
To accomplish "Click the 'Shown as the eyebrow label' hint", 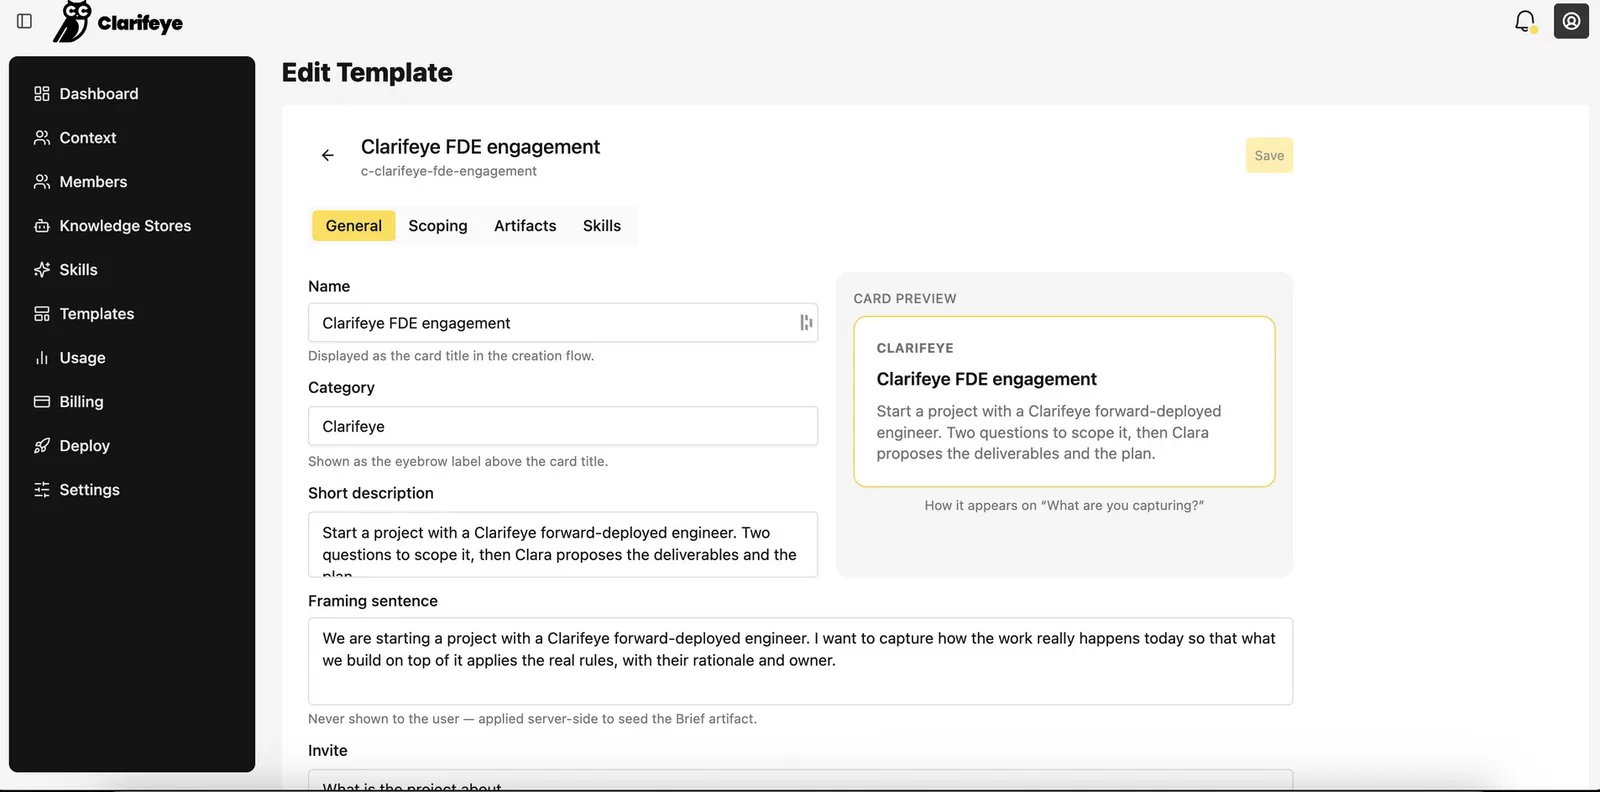I will click(x=458, y=462).
